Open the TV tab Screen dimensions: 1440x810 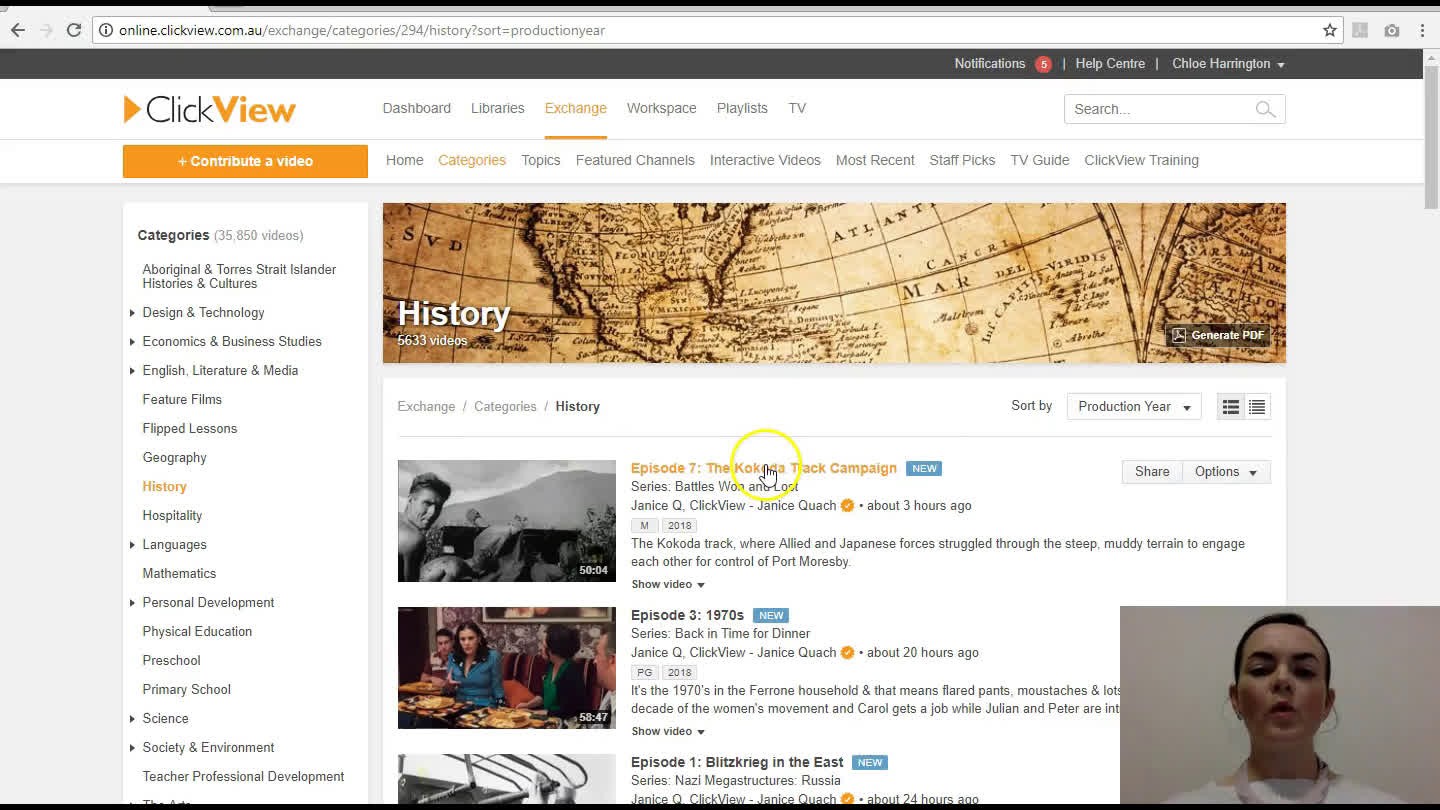click(797, 108)
